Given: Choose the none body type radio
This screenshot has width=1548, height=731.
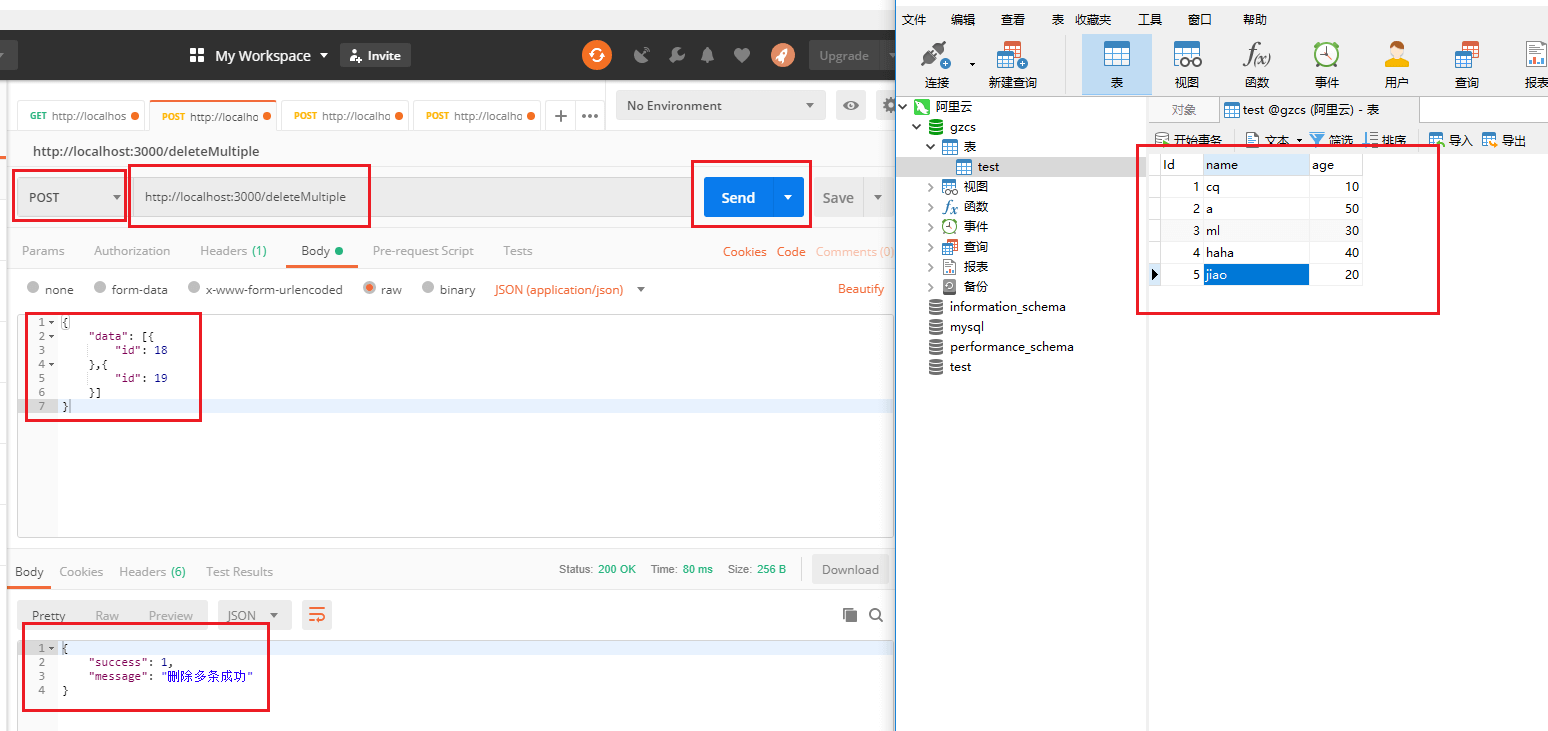Looking at the screenshot, I should pyautogui.click(x=33, y=288).
